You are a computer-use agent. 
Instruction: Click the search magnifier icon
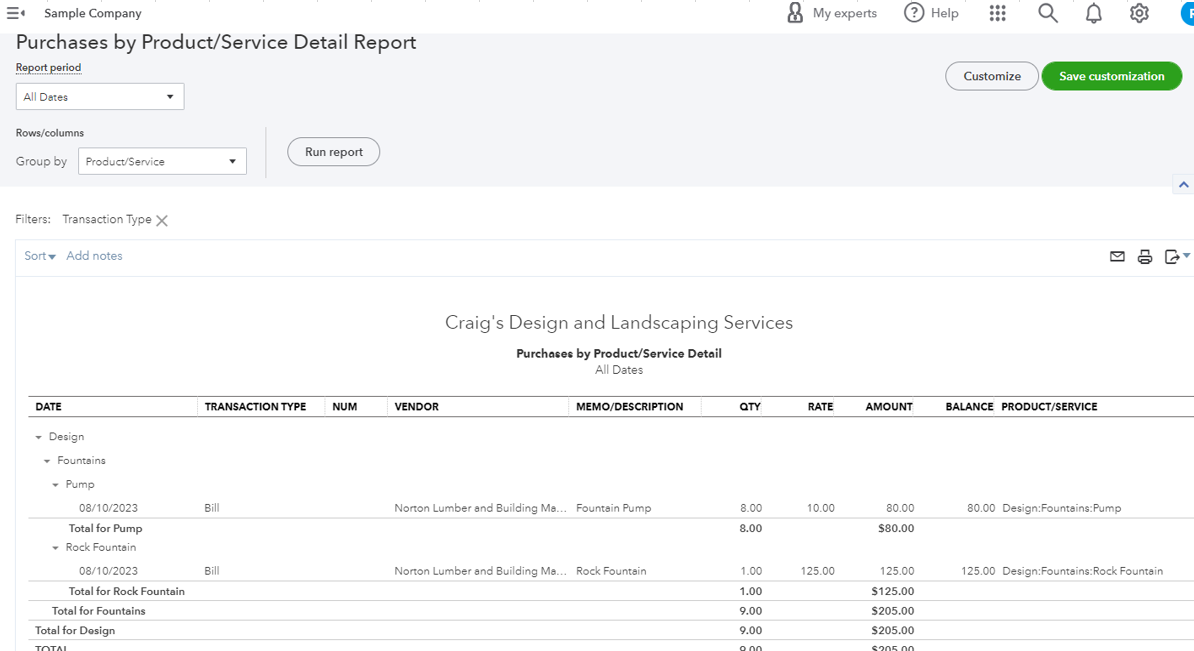(1047, 13)
